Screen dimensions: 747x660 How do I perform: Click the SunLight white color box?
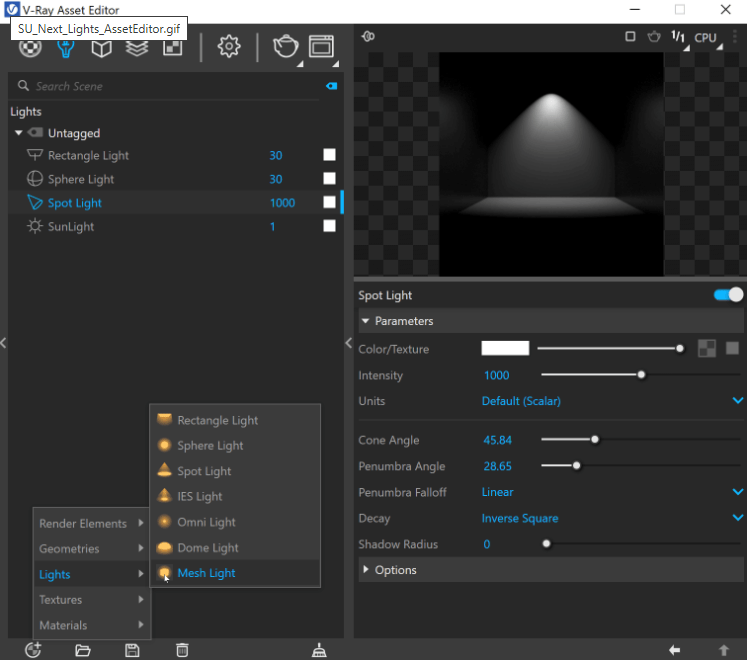click(329, 226)
